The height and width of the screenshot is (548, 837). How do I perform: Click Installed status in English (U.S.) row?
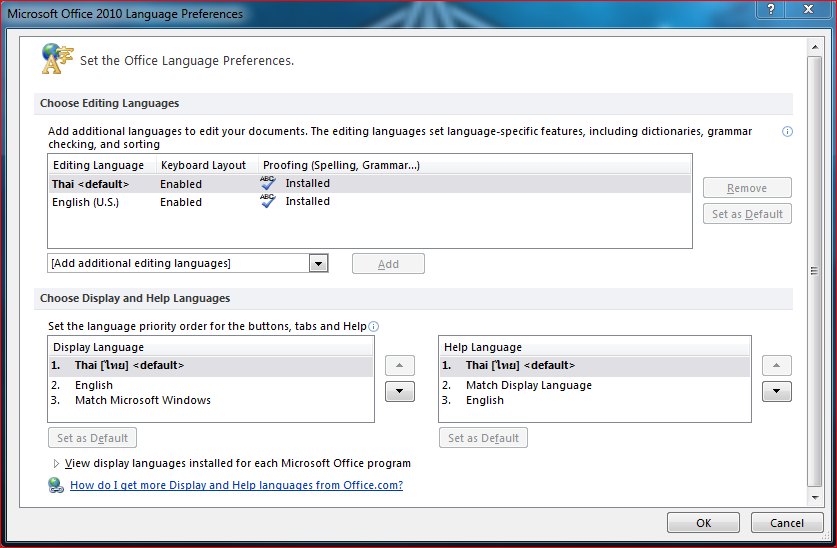tap(307, 201)
